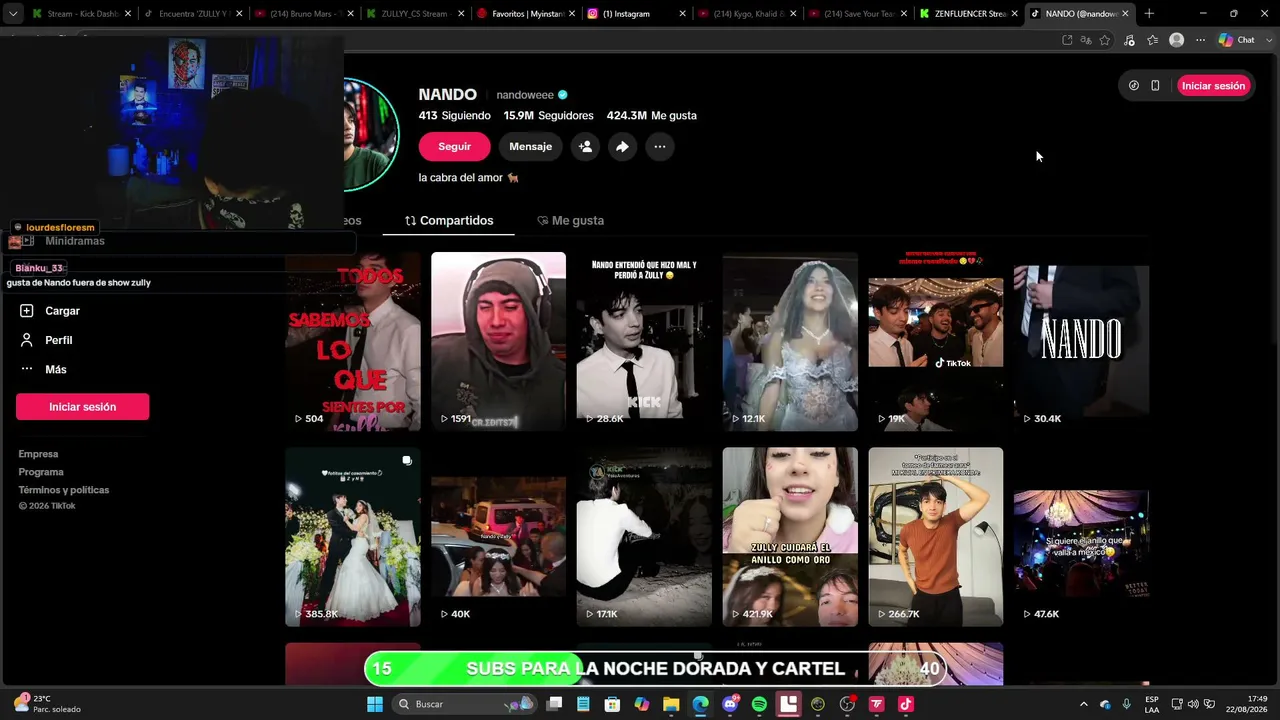
Task: Close the NANDO TikTok browser tab
Action: (1125, 14)
